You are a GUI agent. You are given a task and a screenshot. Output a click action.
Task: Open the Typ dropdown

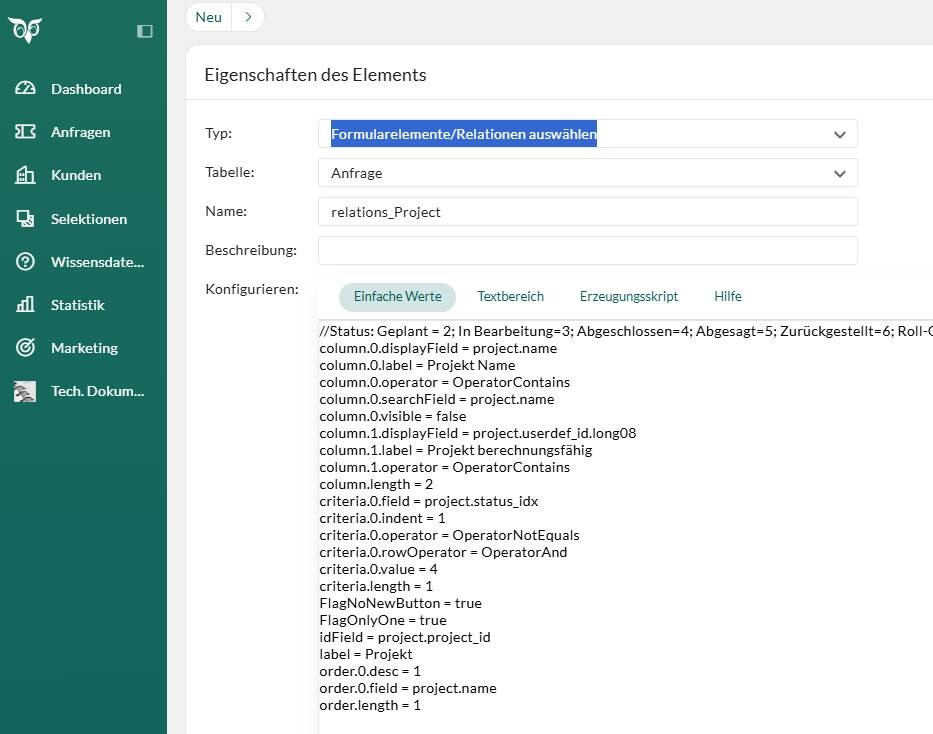pos(588,134)
